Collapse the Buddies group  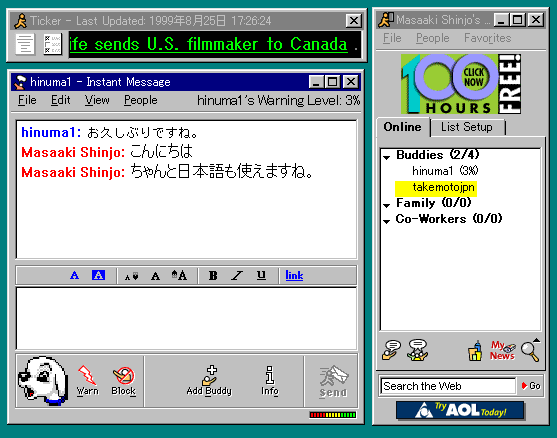coord(387,157)
